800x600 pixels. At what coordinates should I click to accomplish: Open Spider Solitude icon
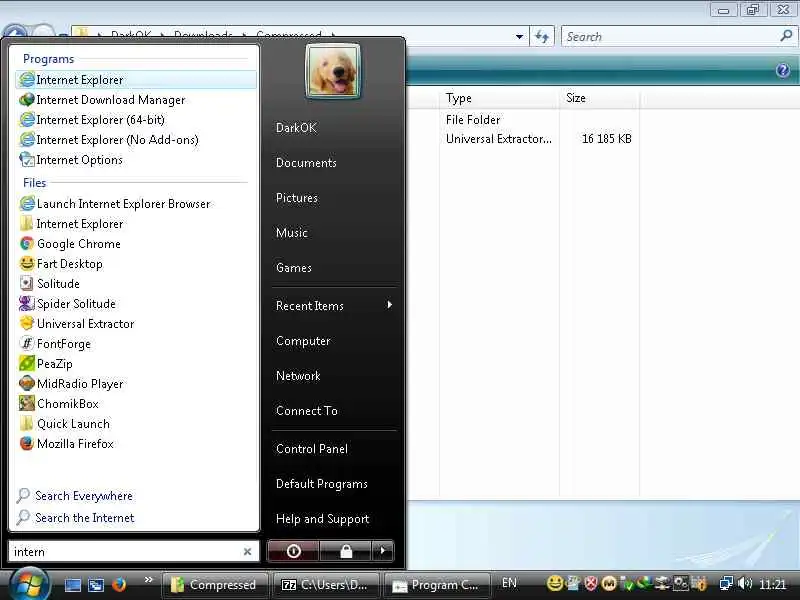coord(27,304)
